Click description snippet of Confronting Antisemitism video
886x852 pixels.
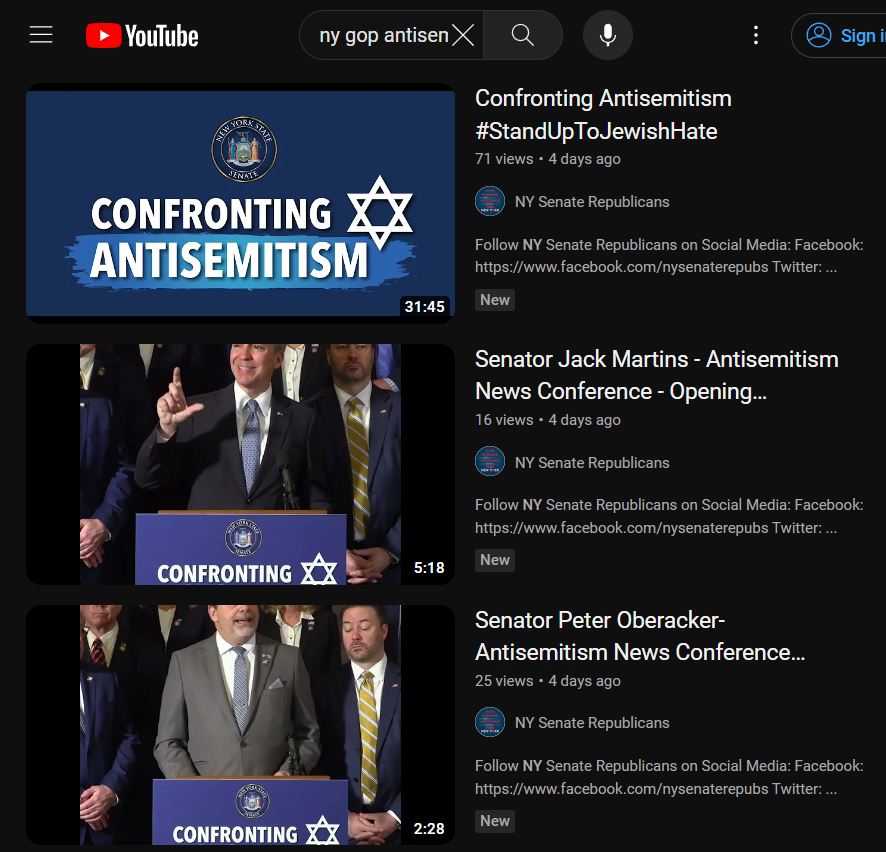(669, 255)
